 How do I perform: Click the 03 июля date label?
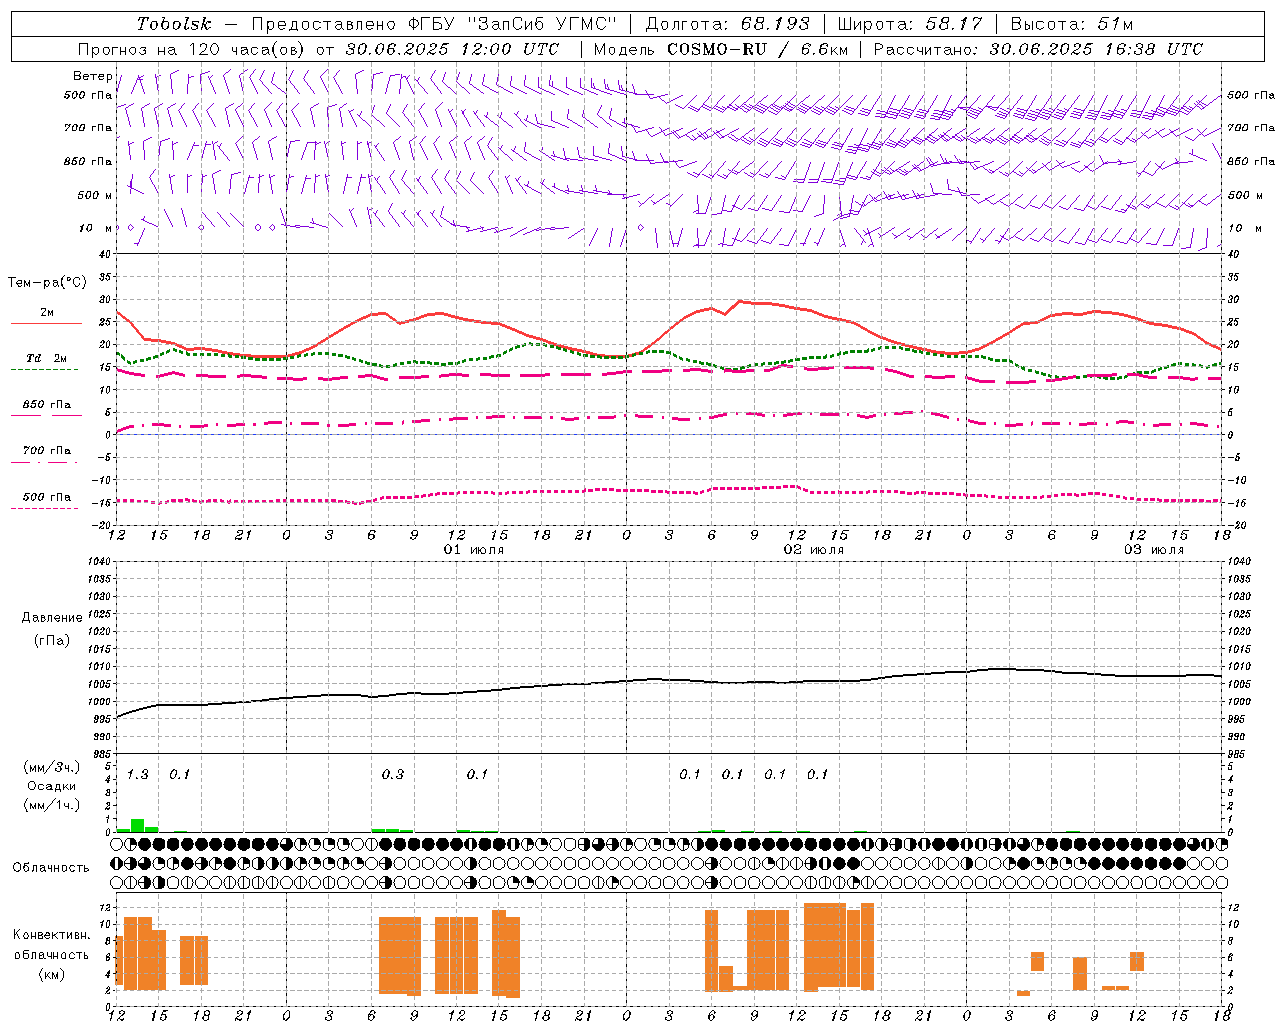1153,550
